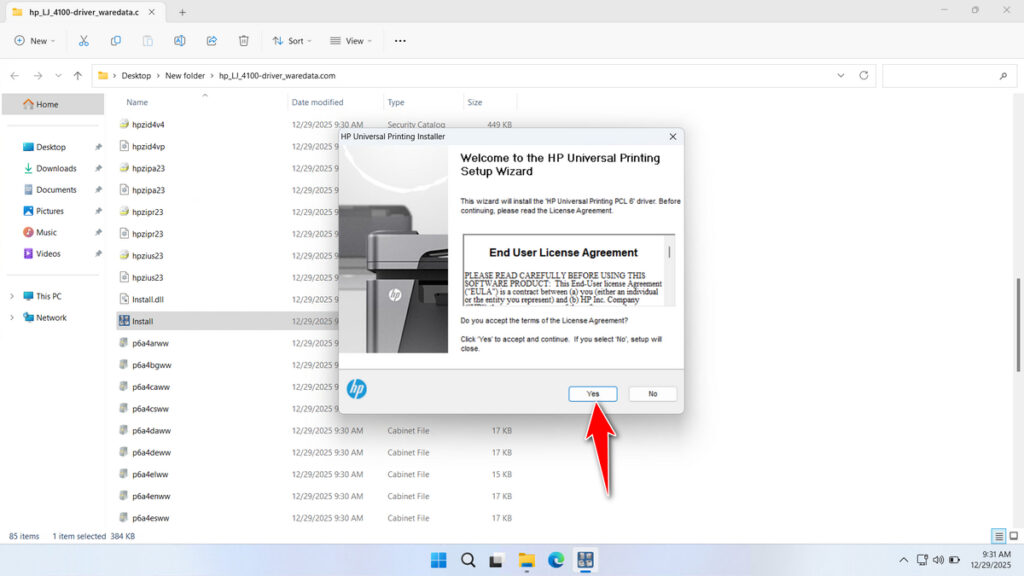Click the Copy icon
The height and width of the screenshot is (576, 1024).
pyautogui.click(x=116, y=40)
